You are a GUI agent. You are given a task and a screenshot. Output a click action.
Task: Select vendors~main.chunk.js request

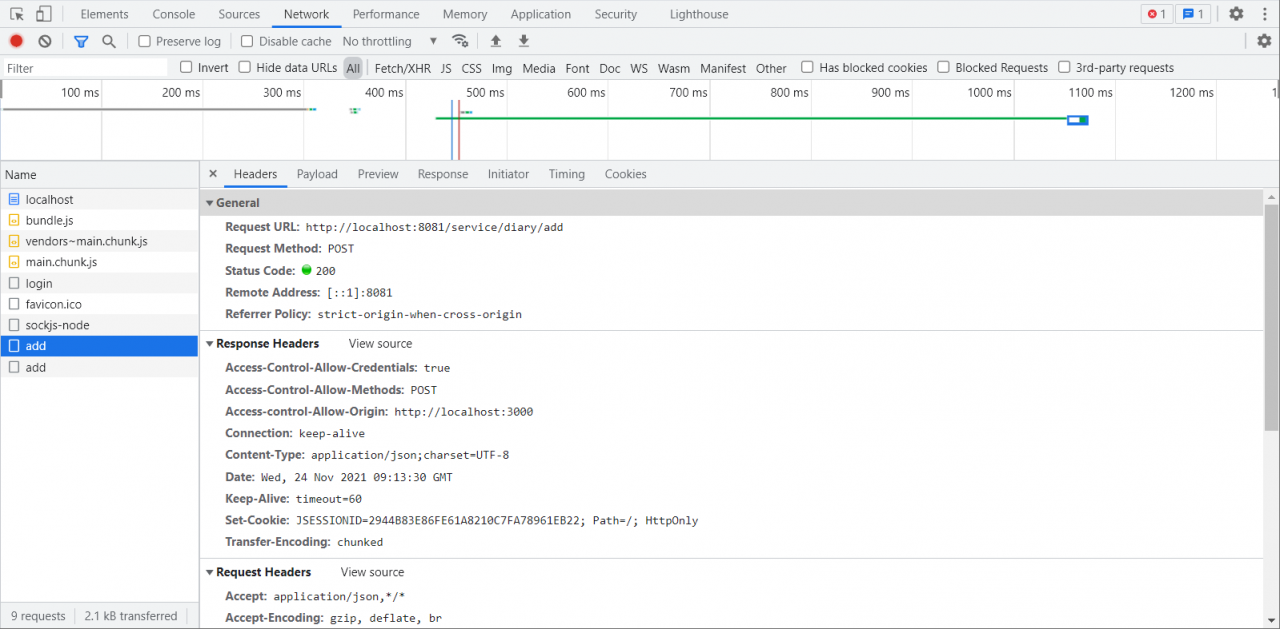(100, 241)
